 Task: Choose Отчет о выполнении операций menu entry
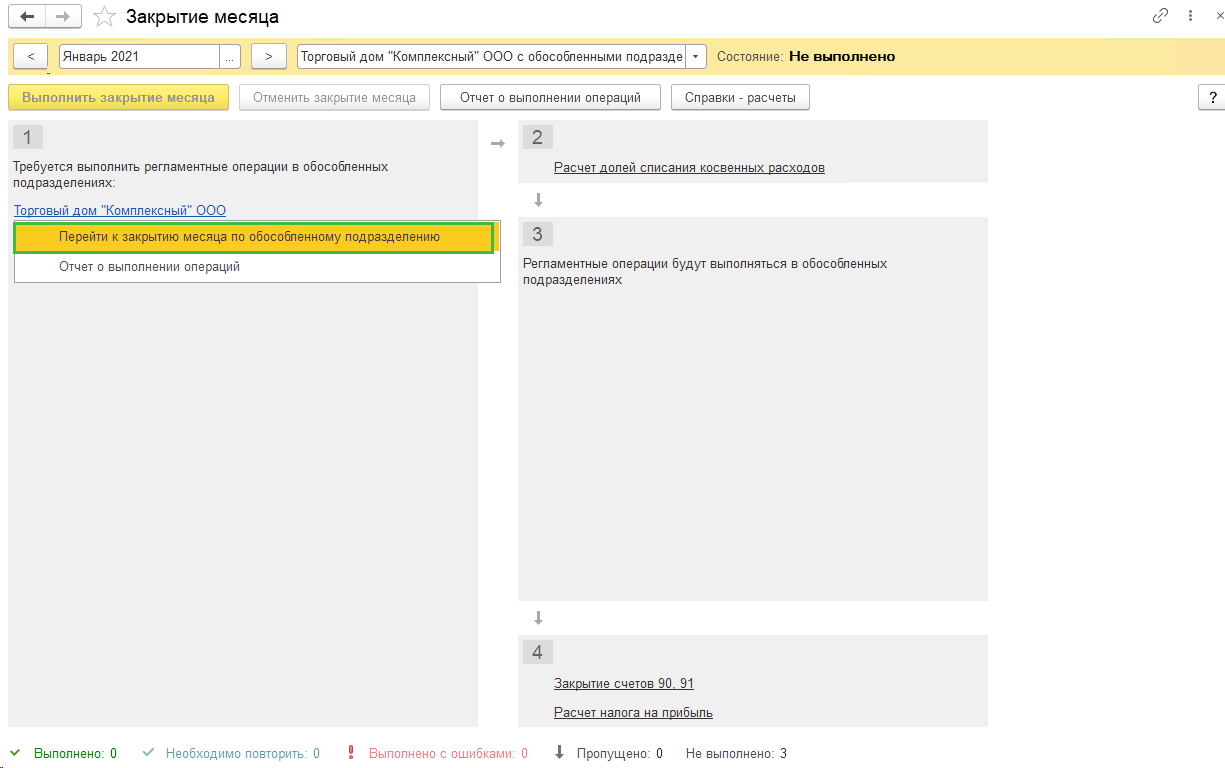149,267
